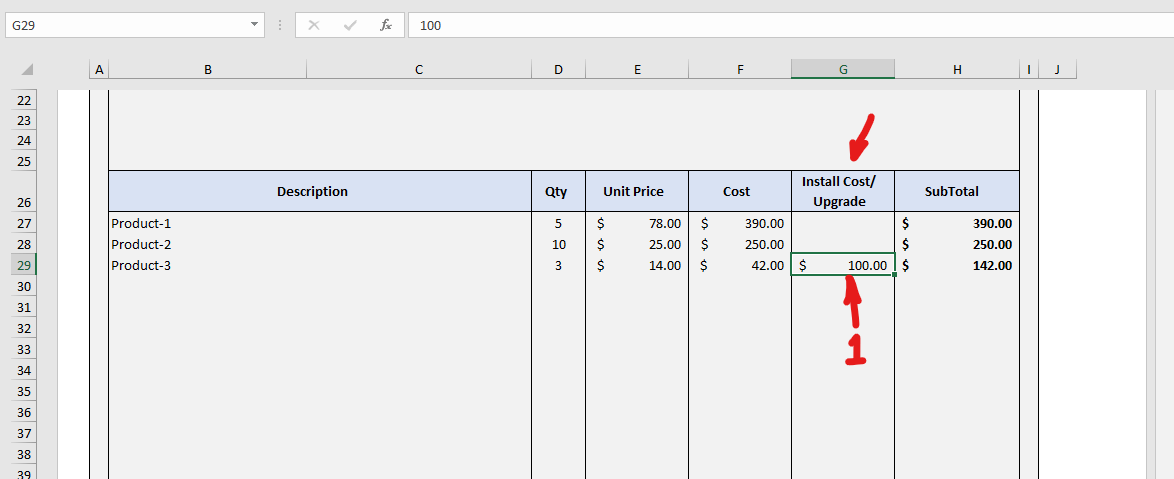Select row 38 header
The image size is (1174, 479).
point(24,454)
